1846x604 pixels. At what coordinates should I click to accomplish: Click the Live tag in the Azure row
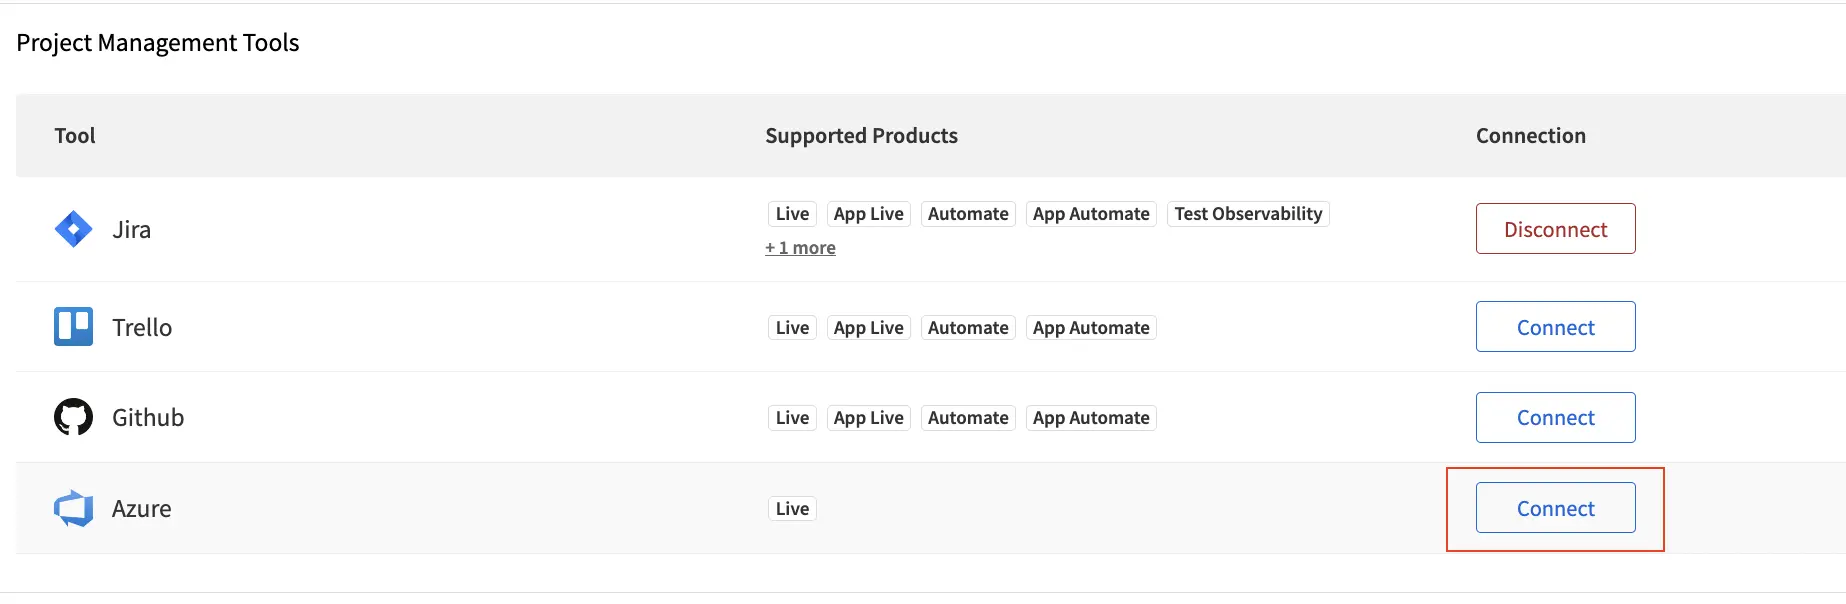(x=792, y=509)
